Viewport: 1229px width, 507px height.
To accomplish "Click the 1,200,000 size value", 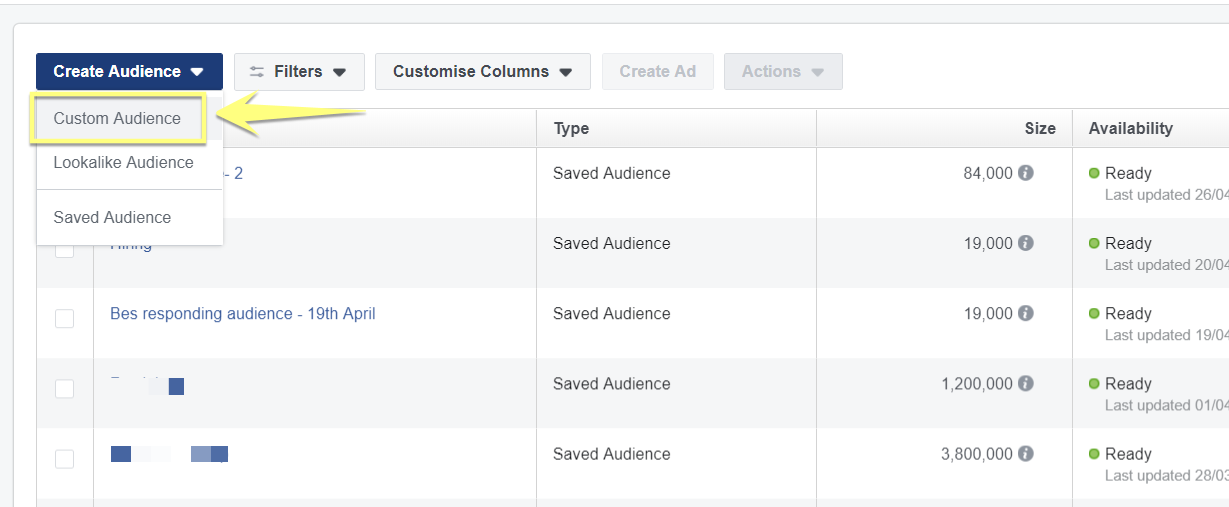I will point(977,384).
